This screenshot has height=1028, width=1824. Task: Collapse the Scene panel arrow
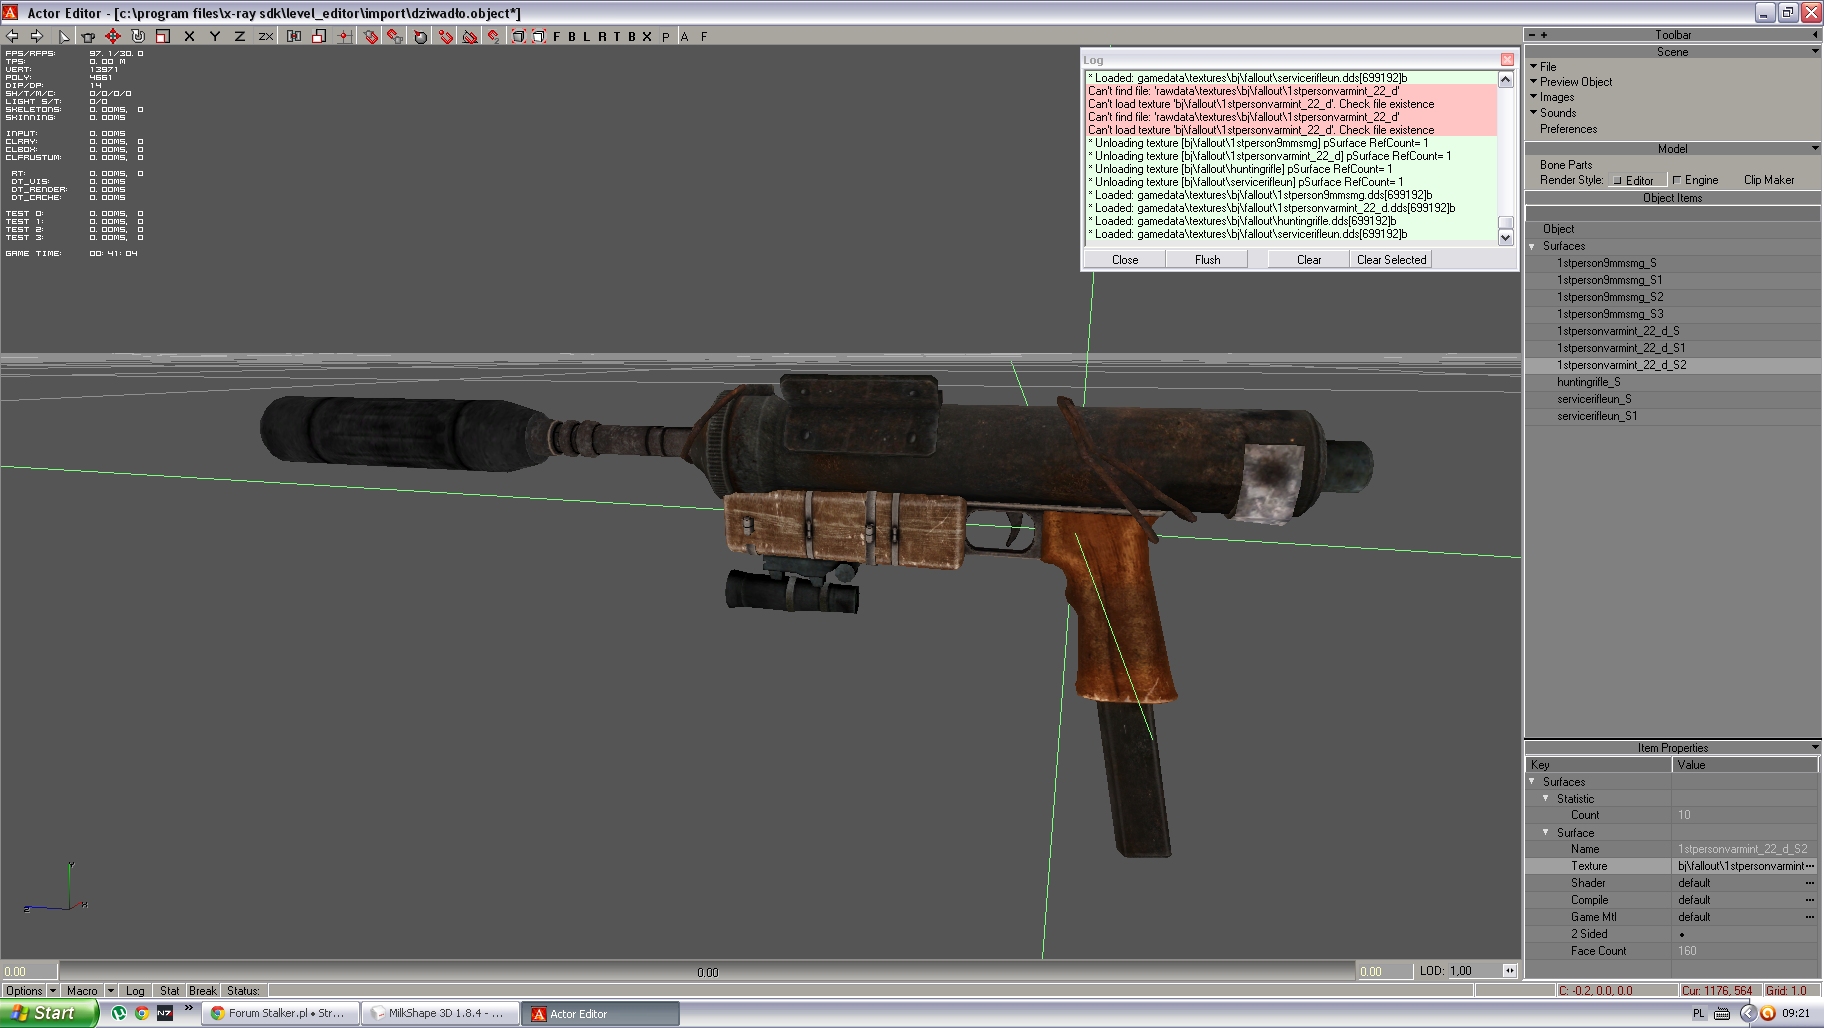(x=1815, y=52)
